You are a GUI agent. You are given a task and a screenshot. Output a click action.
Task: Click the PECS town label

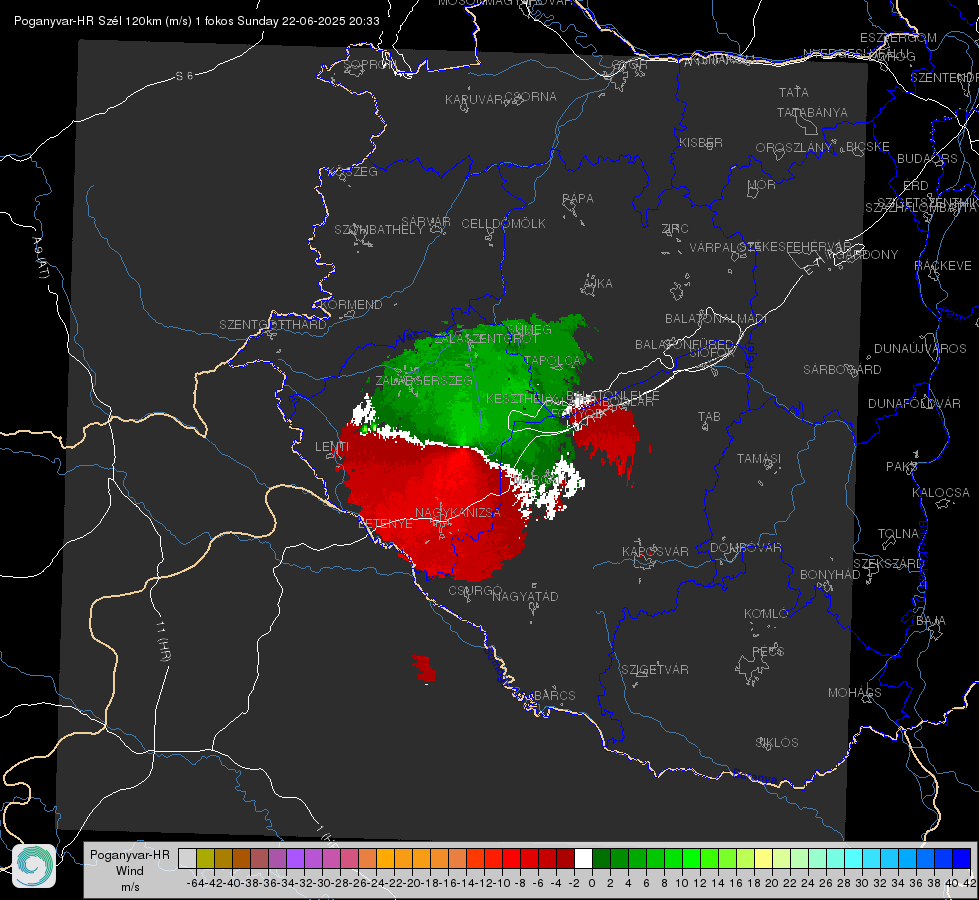pos(767,651)
